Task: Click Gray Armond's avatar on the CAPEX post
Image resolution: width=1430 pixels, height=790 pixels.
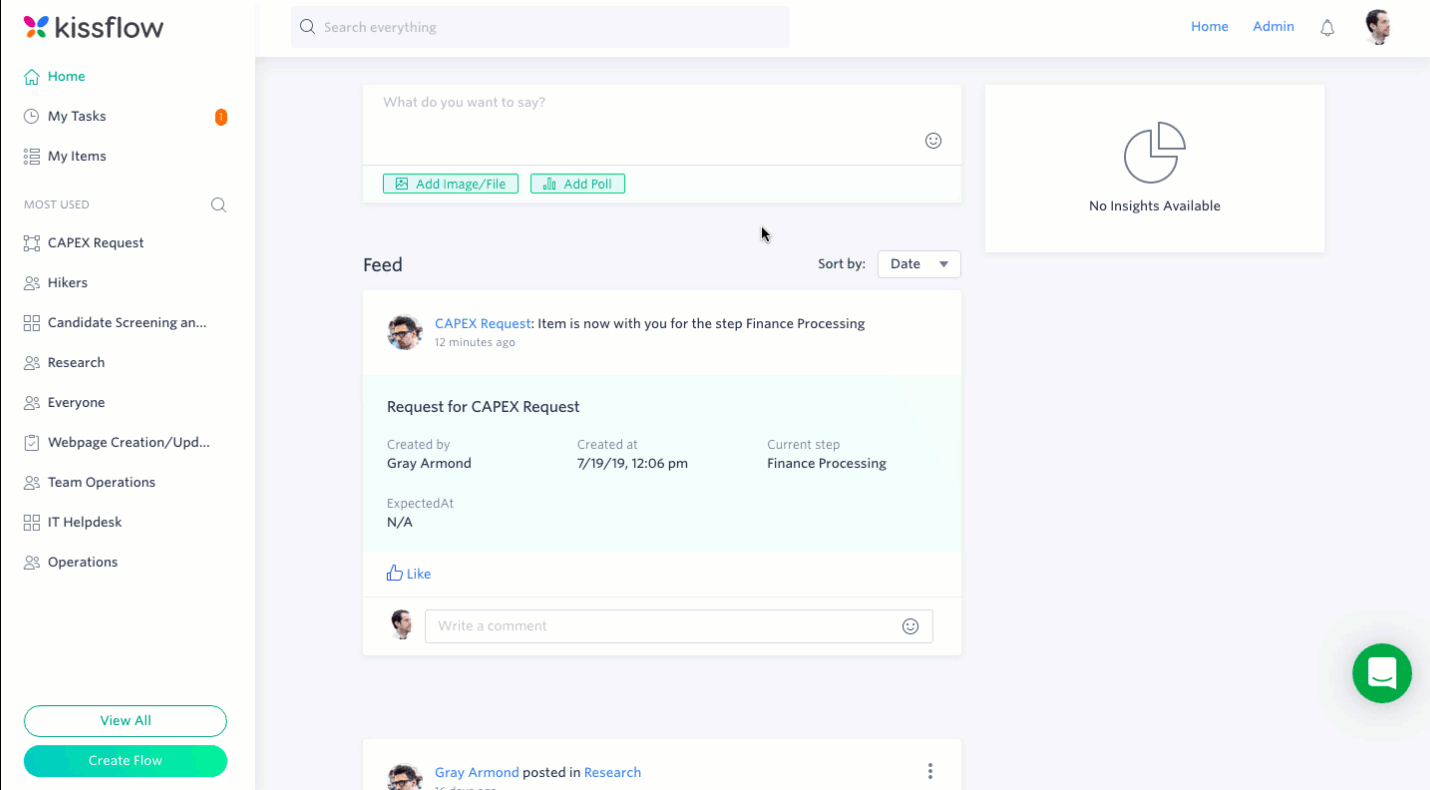Action: coord(404,332)
